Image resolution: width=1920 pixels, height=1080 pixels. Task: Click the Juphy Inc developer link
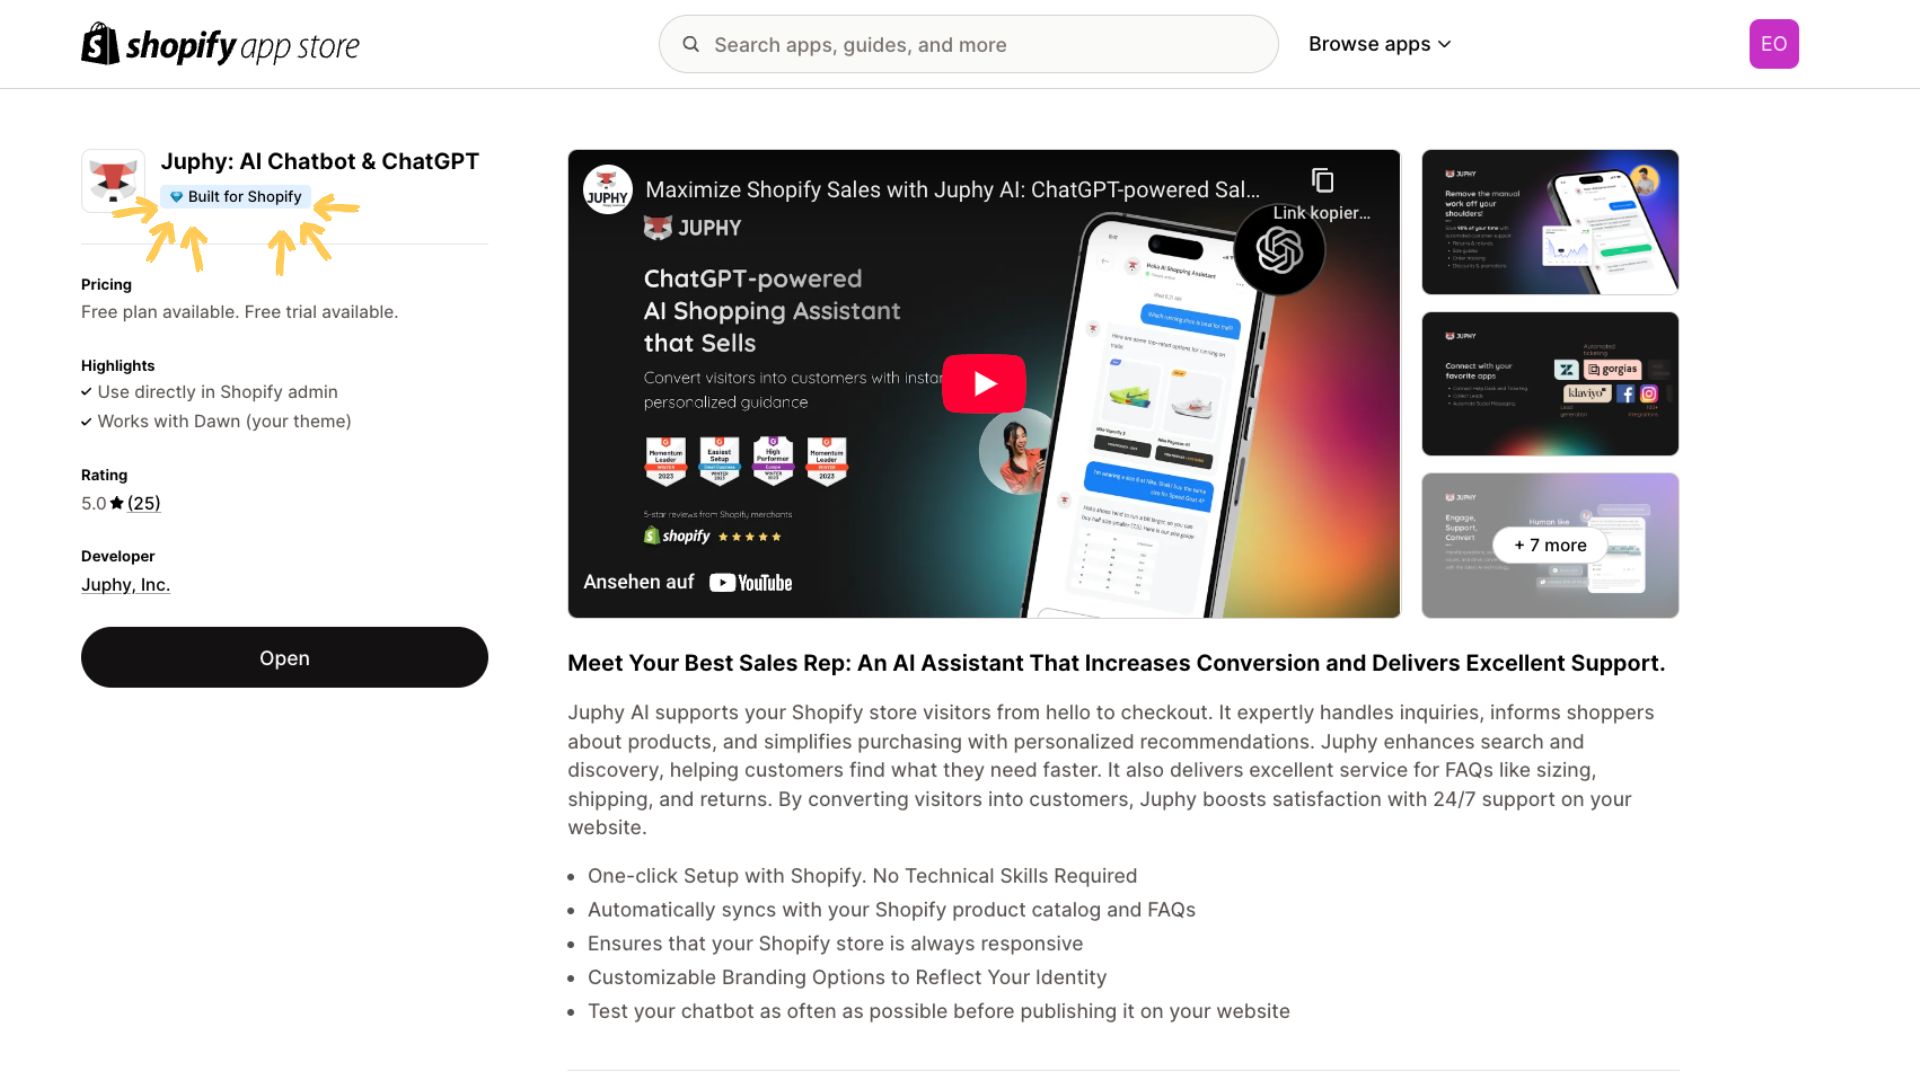125,584
